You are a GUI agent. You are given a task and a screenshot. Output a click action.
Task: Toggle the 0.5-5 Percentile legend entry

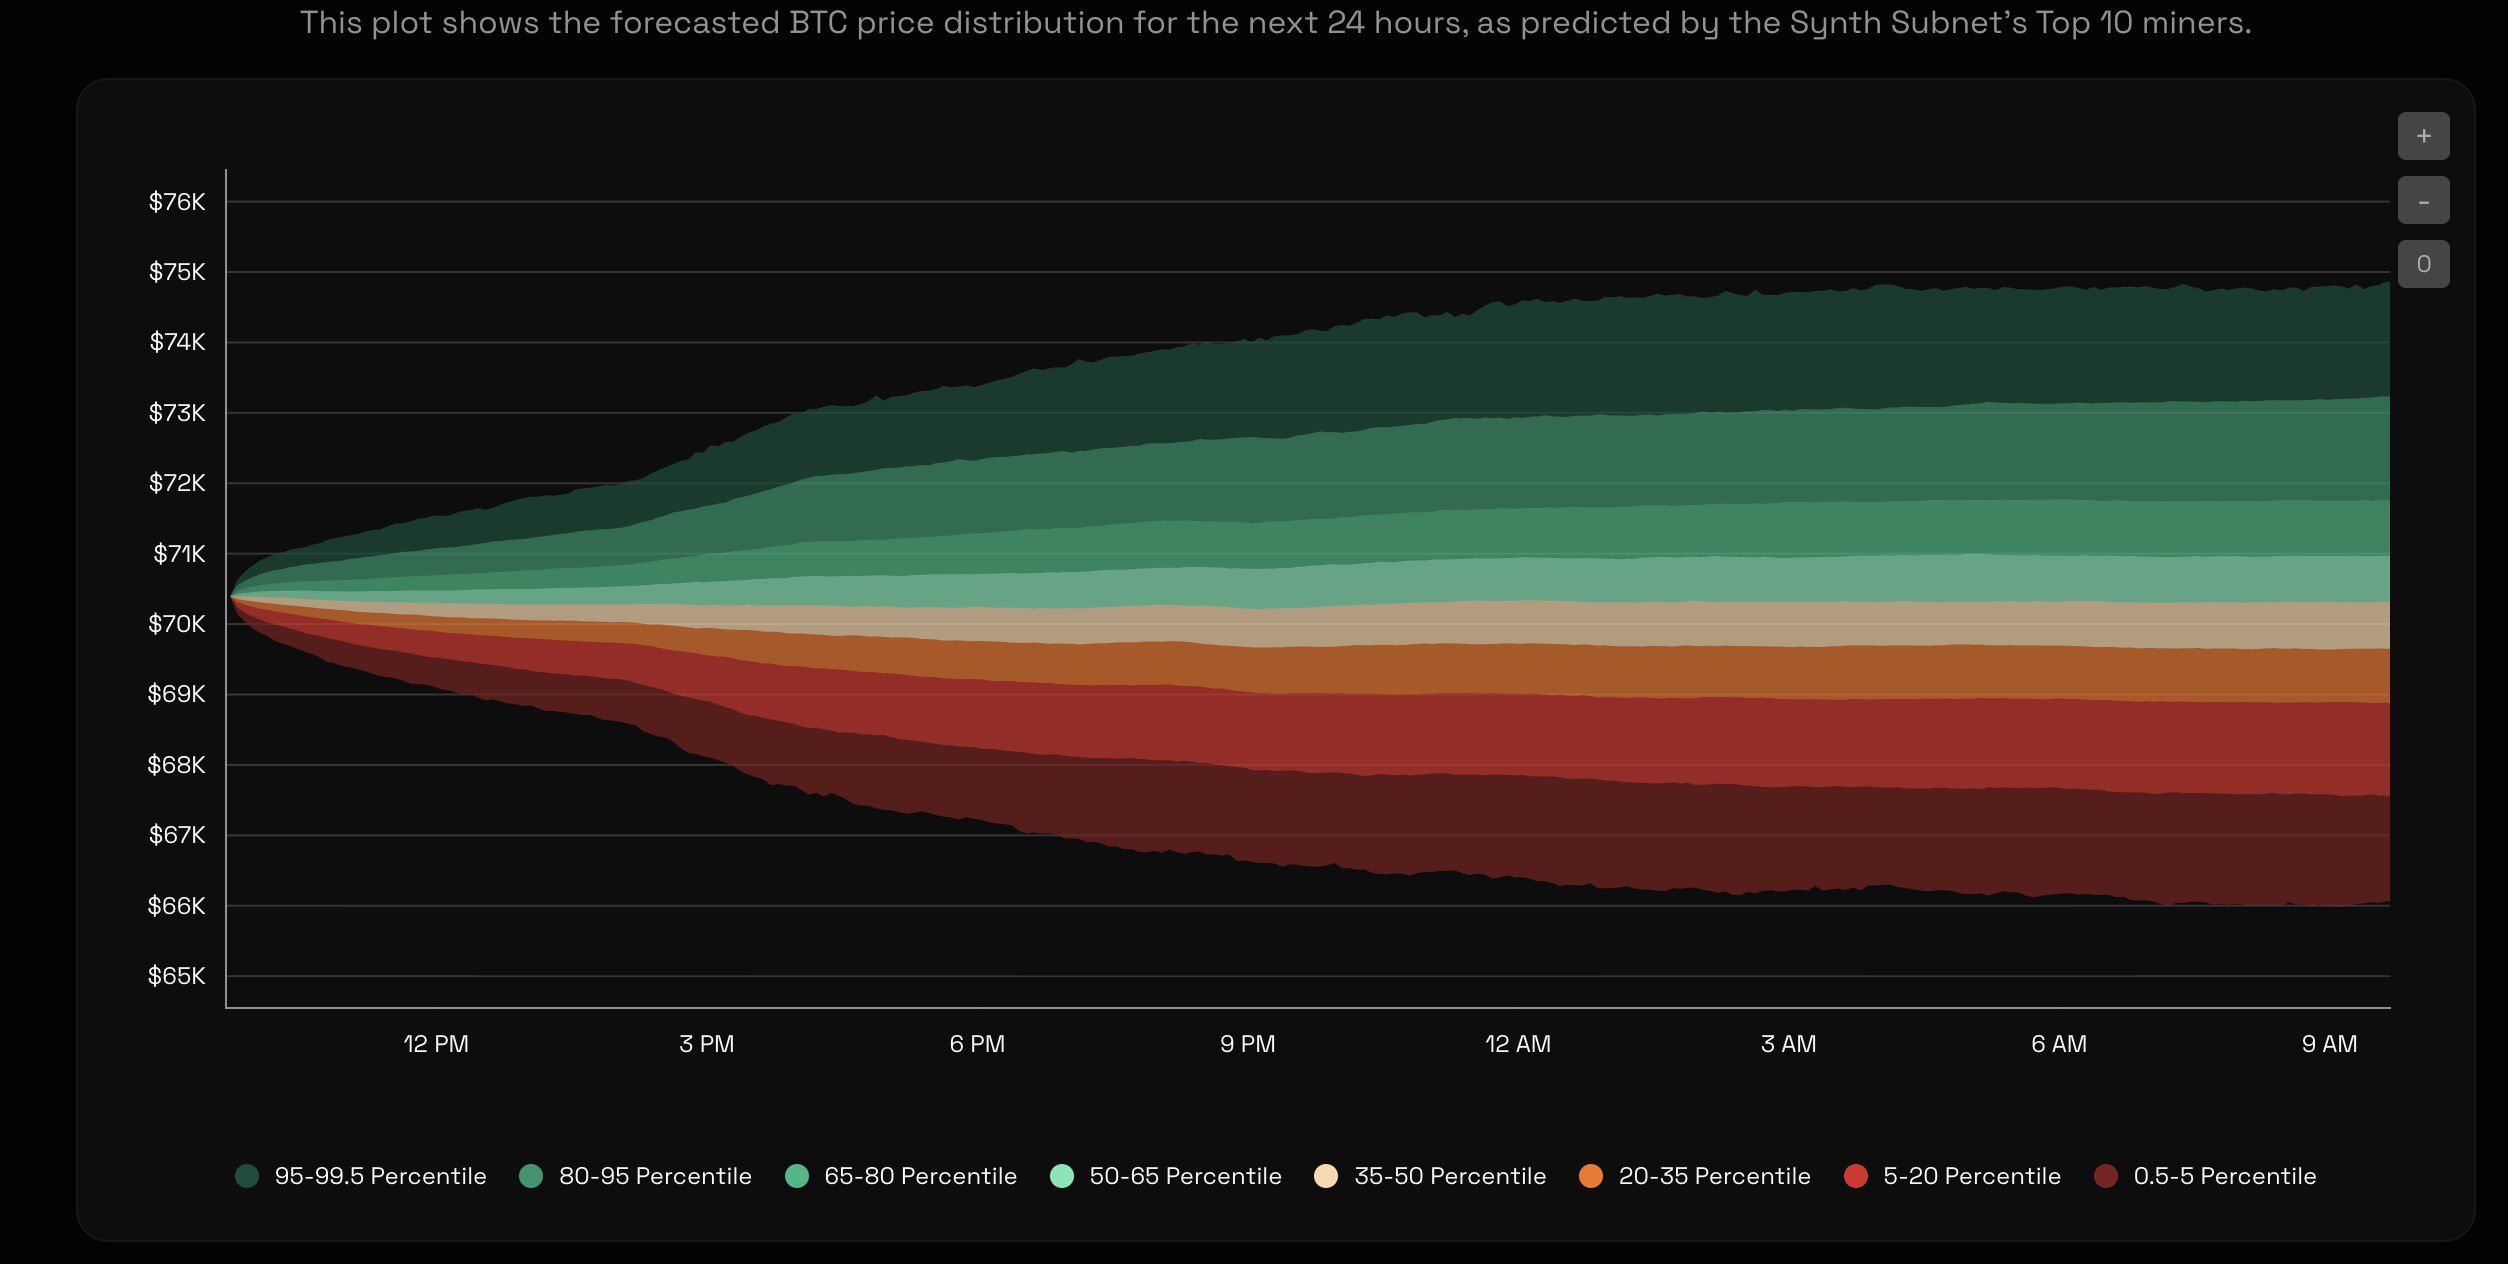2106,1176
